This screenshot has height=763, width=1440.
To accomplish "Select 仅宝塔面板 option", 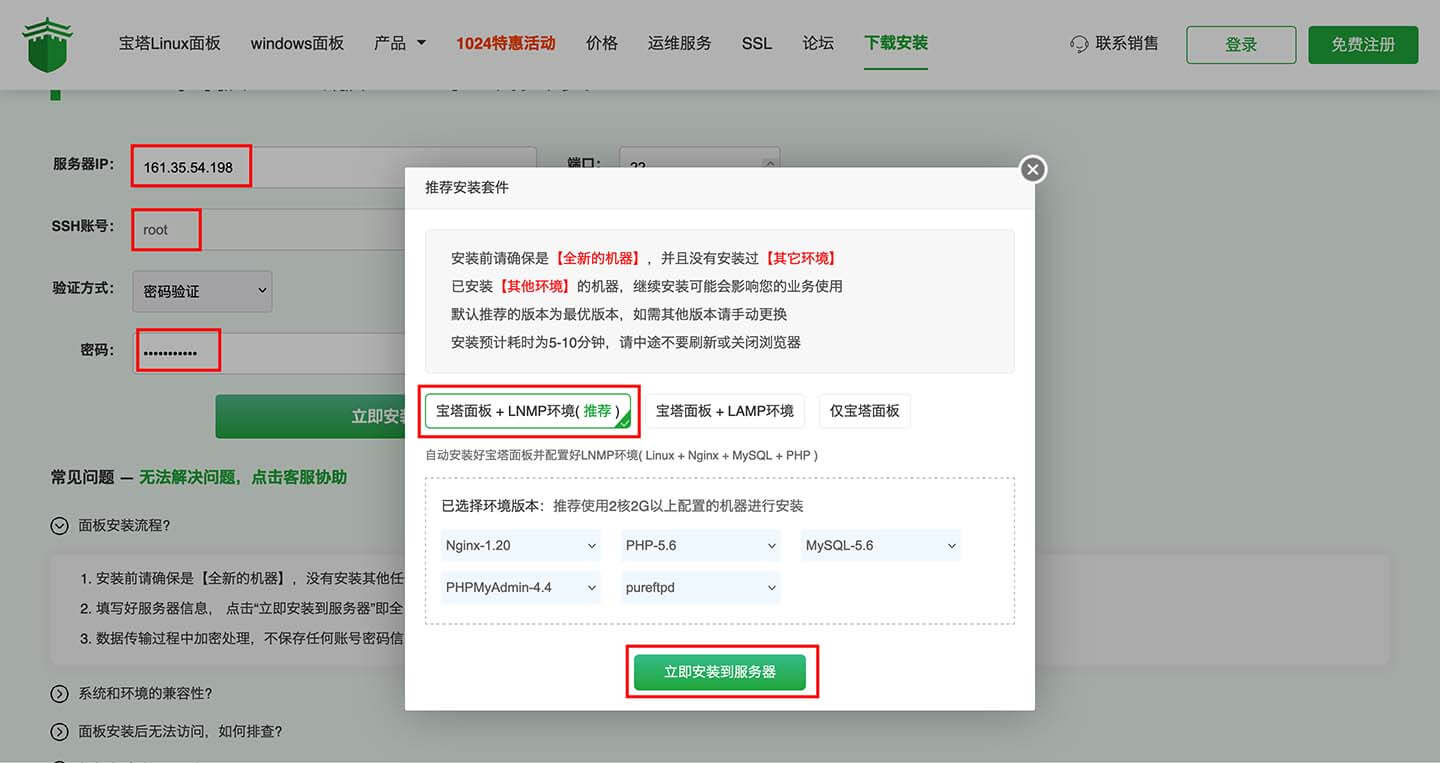I will [865, 411].
